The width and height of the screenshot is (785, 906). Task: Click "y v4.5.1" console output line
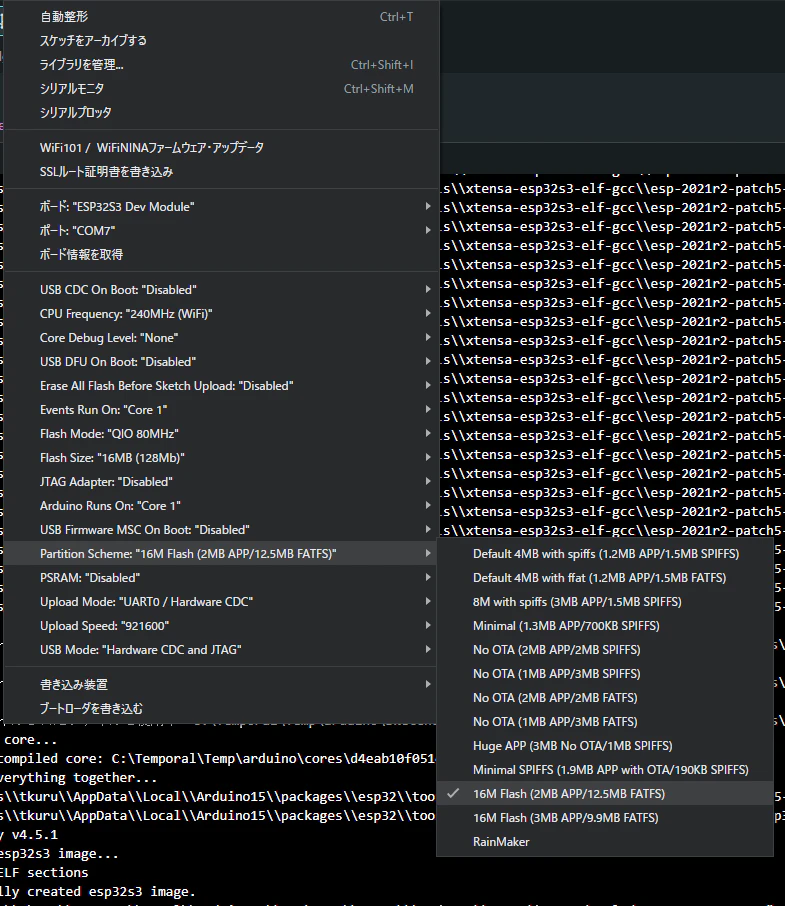pyautogui.click(x=29, y=834)
